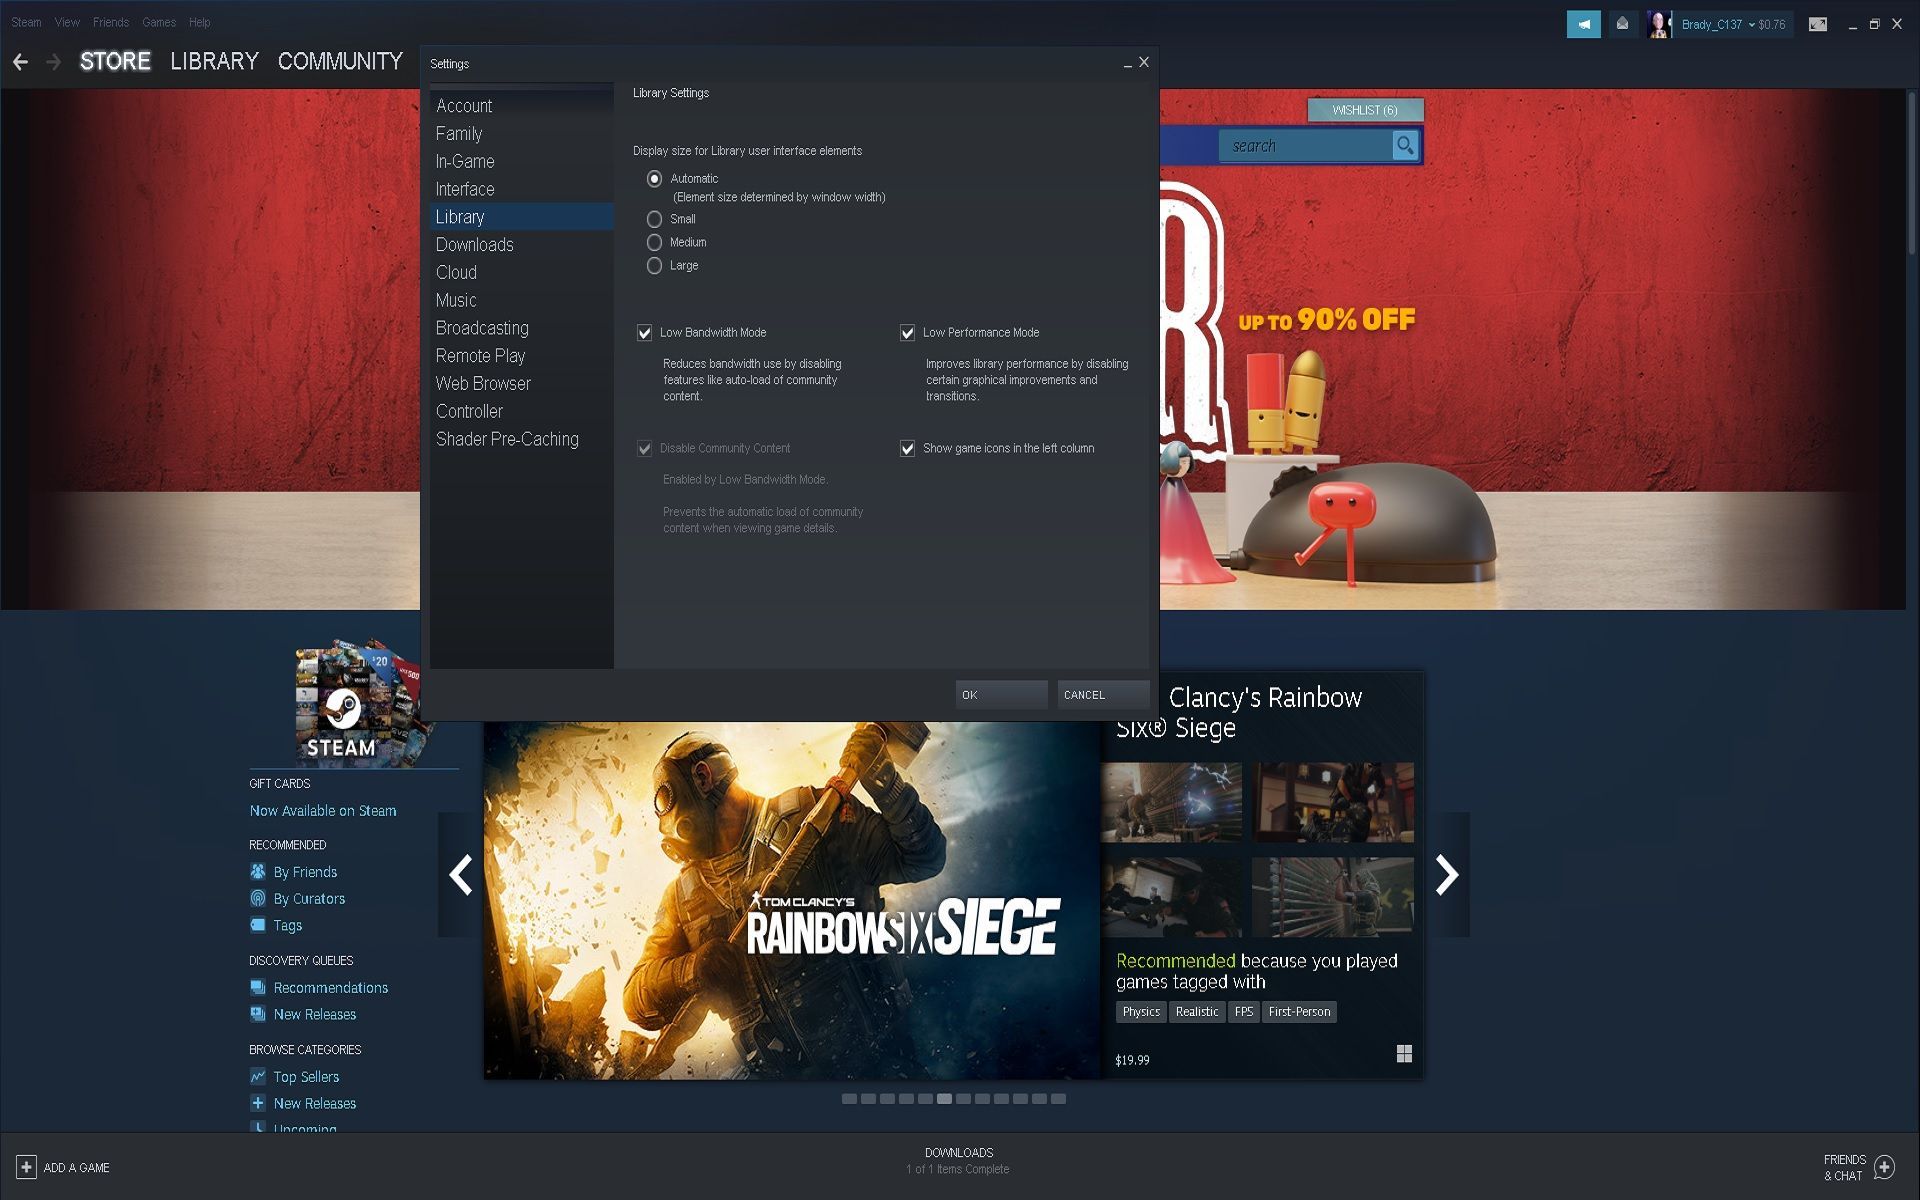The image size is (1920, 1200).
Task: Open Web Browser settings category
Action: [x=521, y=384]
